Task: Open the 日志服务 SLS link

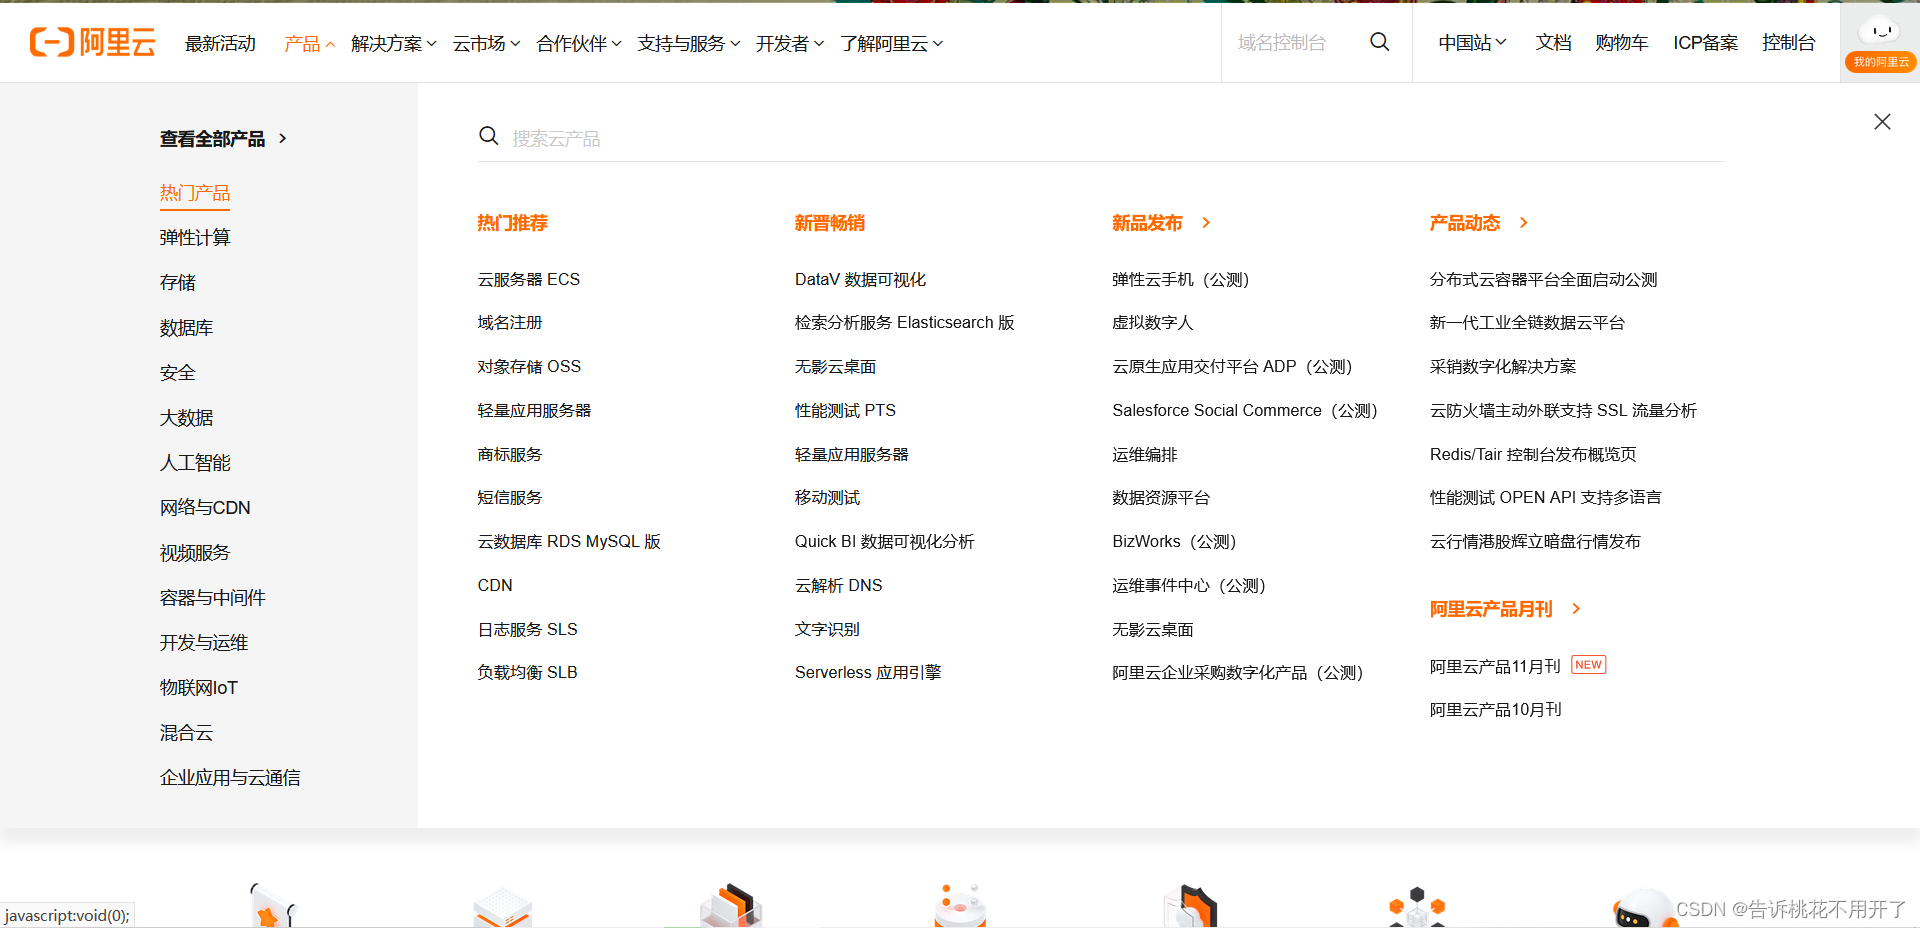Action: click(528, 629)
